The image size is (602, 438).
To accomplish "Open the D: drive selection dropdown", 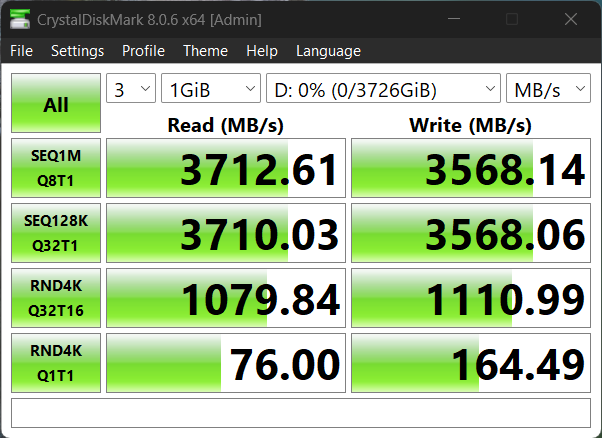I will tap(383, 89).
